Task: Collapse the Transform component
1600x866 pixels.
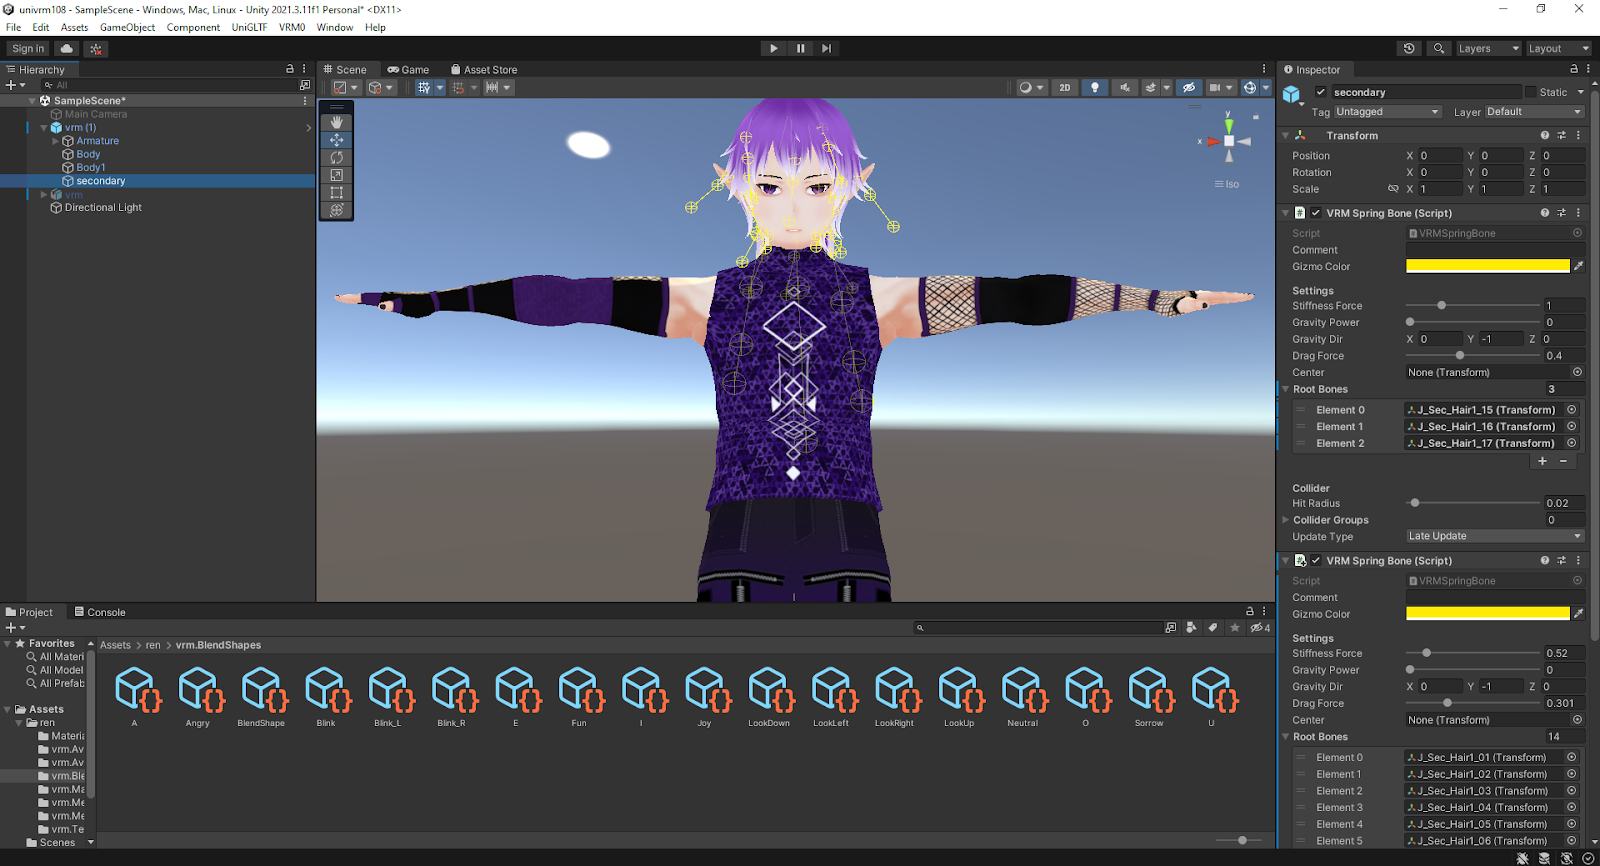Action: click(1286, 135)
